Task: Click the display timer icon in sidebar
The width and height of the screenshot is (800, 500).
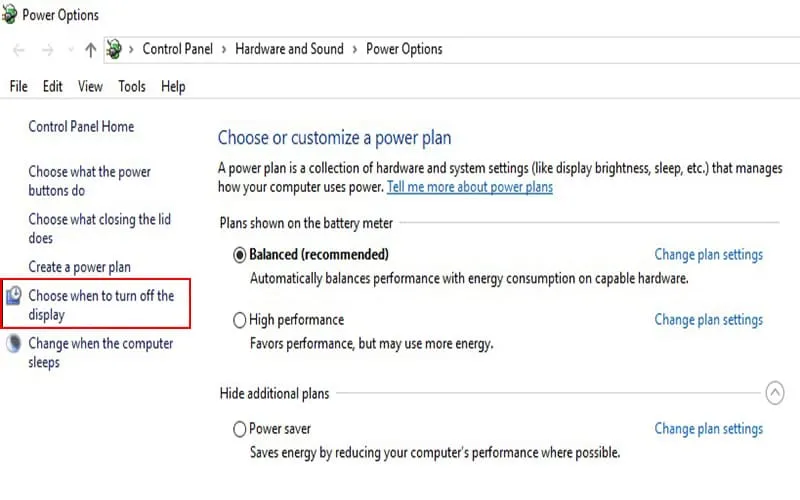Action: 14,296
